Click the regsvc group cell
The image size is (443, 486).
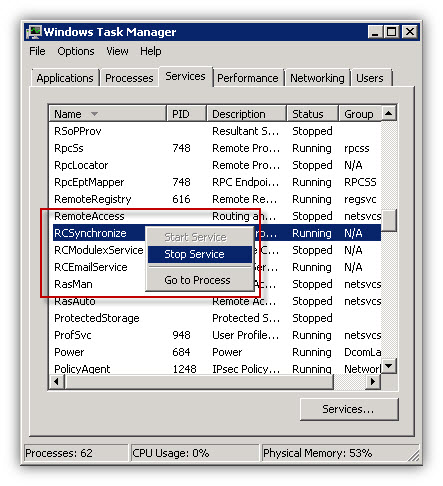click(360, 199)
